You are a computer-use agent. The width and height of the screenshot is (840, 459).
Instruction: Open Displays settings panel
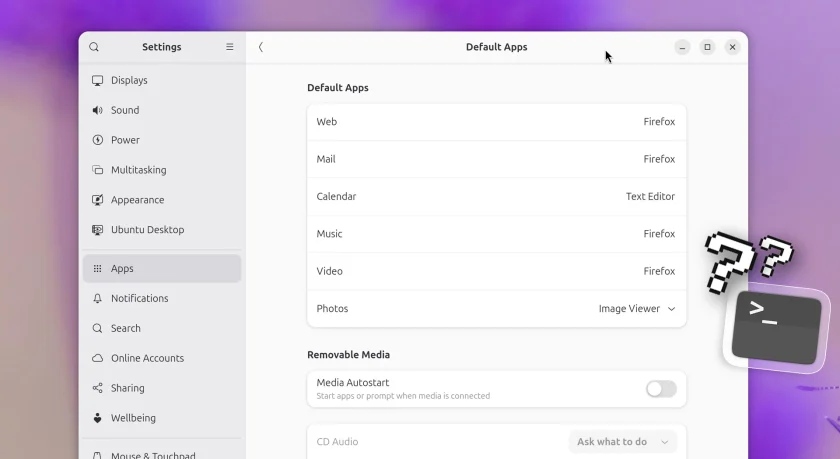(x=162, y=80)
